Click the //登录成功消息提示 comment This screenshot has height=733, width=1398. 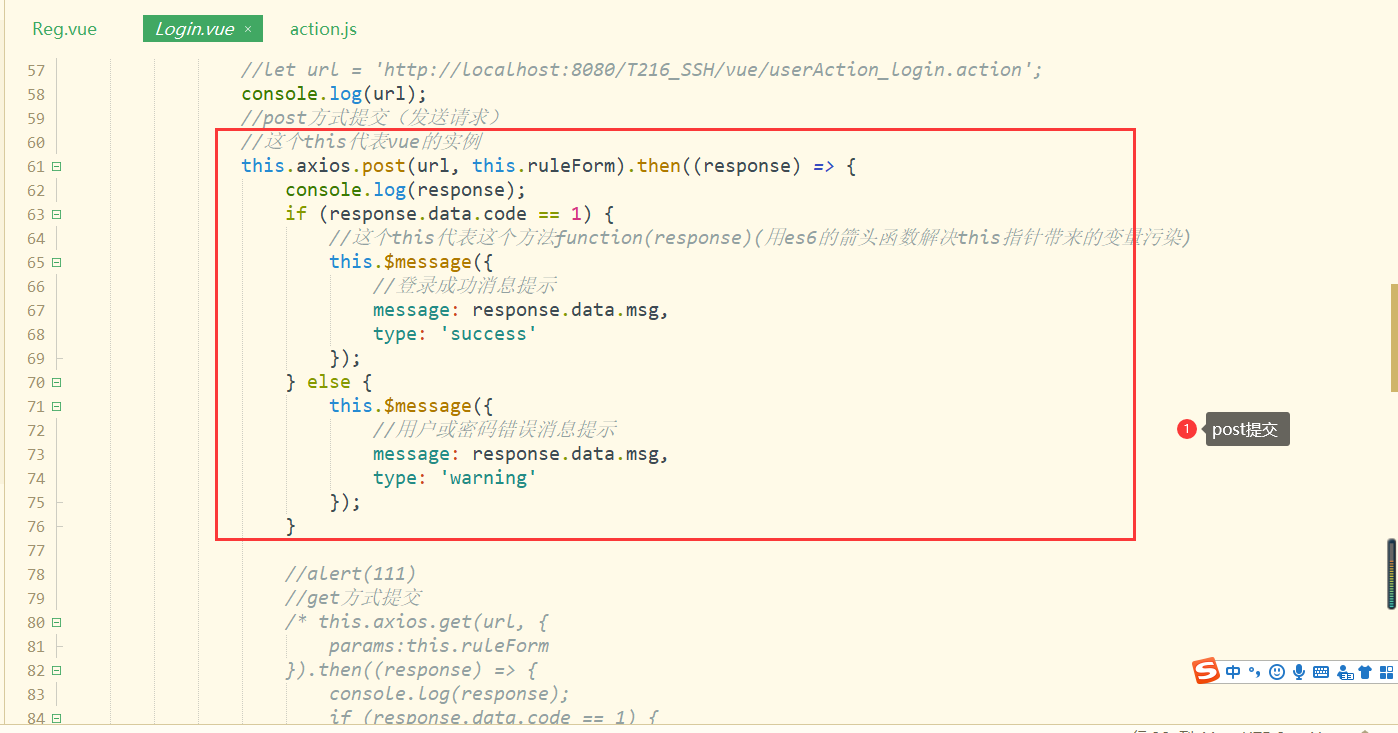465,286
